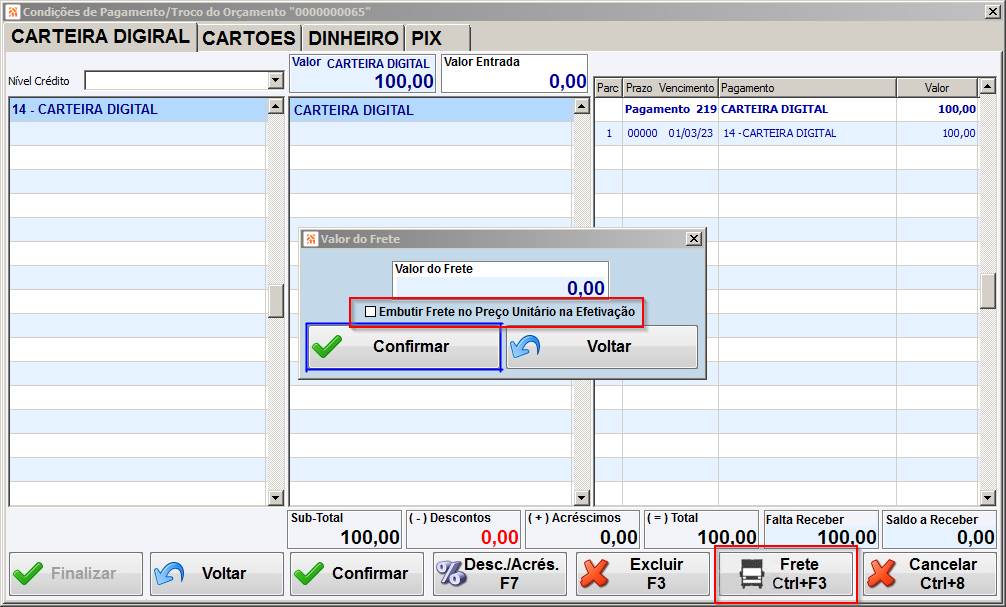Switch to the CARTOES tab
The image size is (1006, 607).
click(x=249, y=38)
